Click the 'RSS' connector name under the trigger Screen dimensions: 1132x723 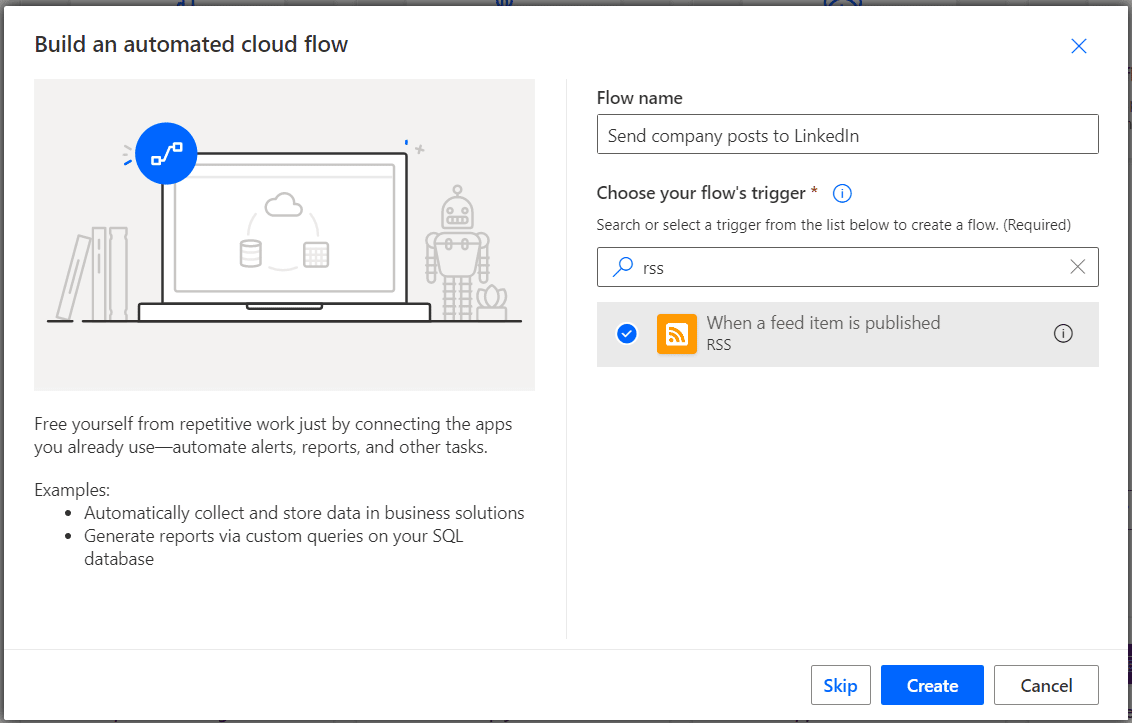coord(719,345)
